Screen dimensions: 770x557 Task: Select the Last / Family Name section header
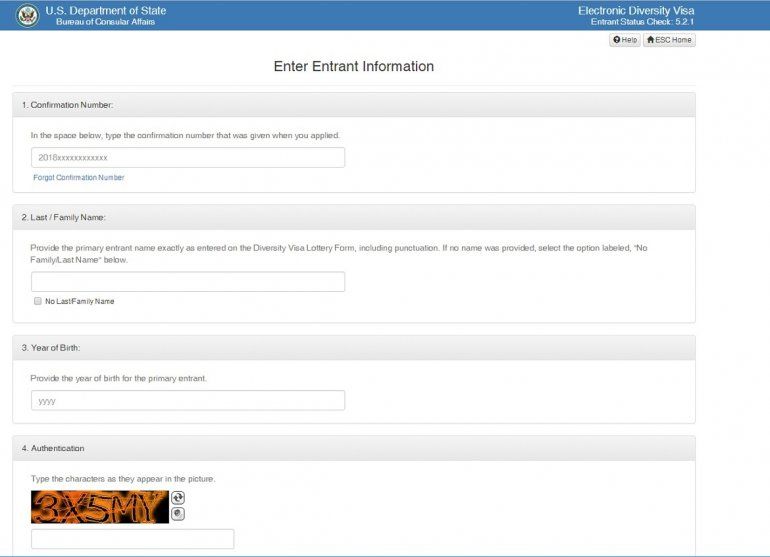(354, 218)
